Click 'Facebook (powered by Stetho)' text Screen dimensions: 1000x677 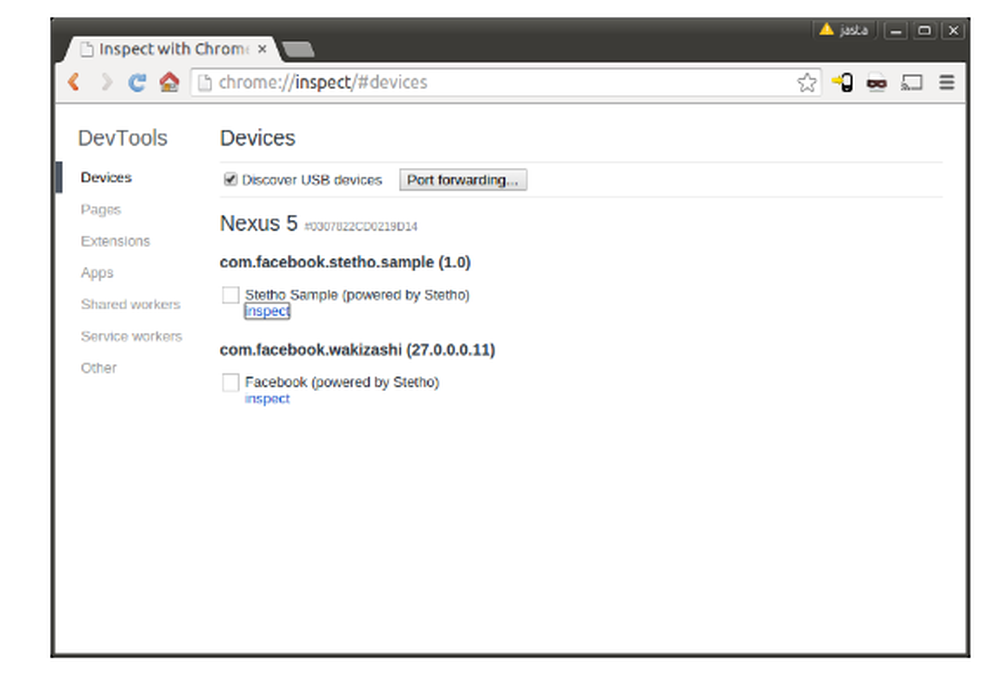click(342, 382)
